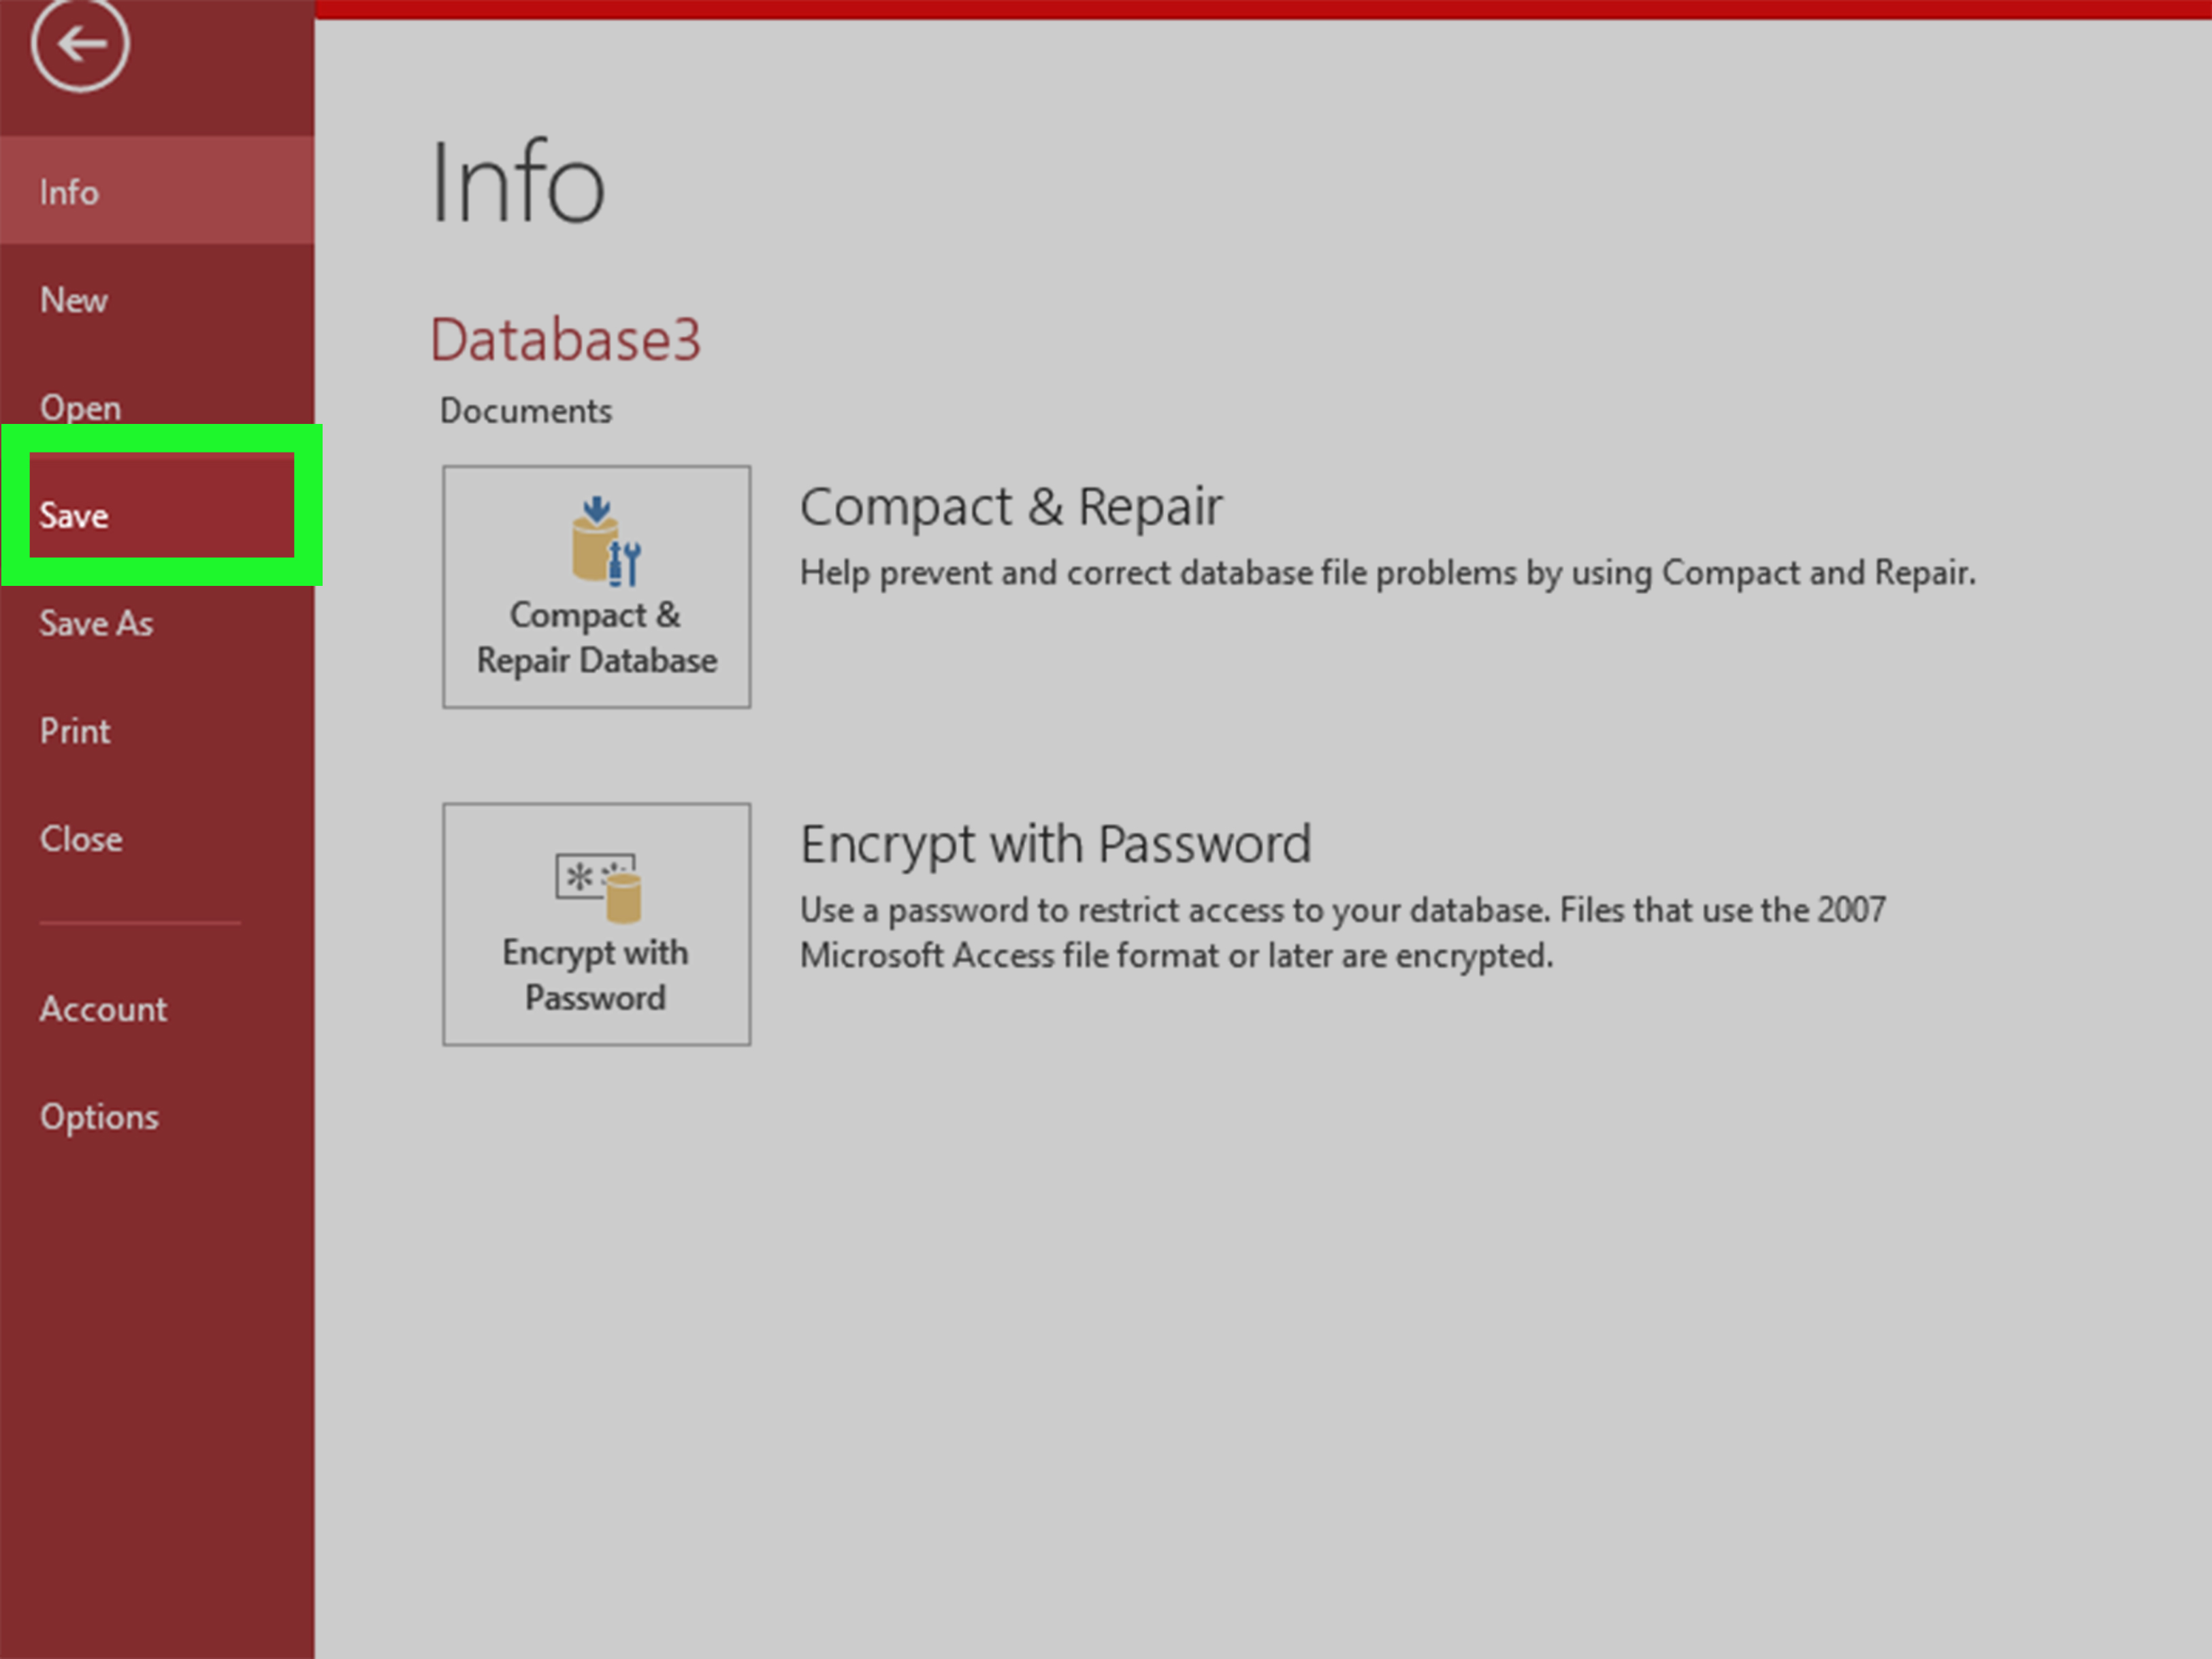
Task: Click the Documents file location text
Action: click(526, 411)
